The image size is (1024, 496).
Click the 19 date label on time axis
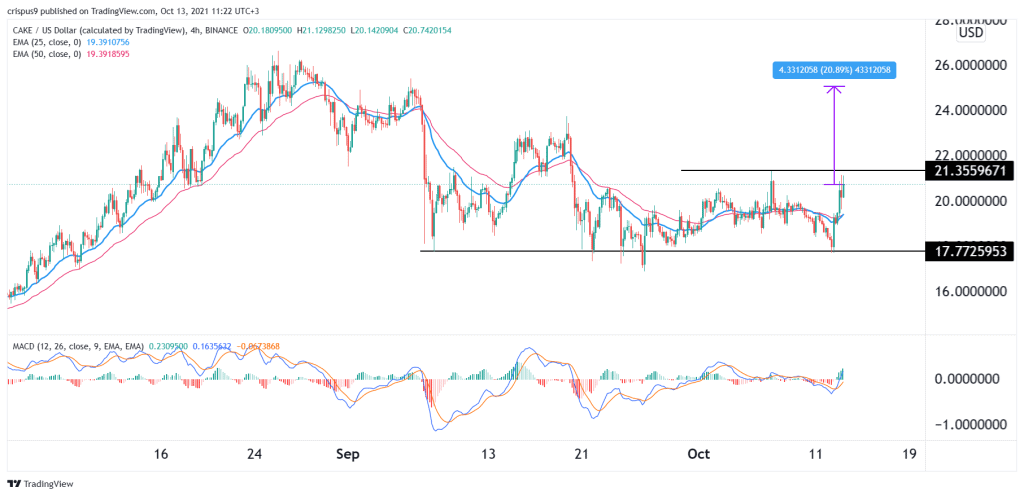[x=908, y=454]
